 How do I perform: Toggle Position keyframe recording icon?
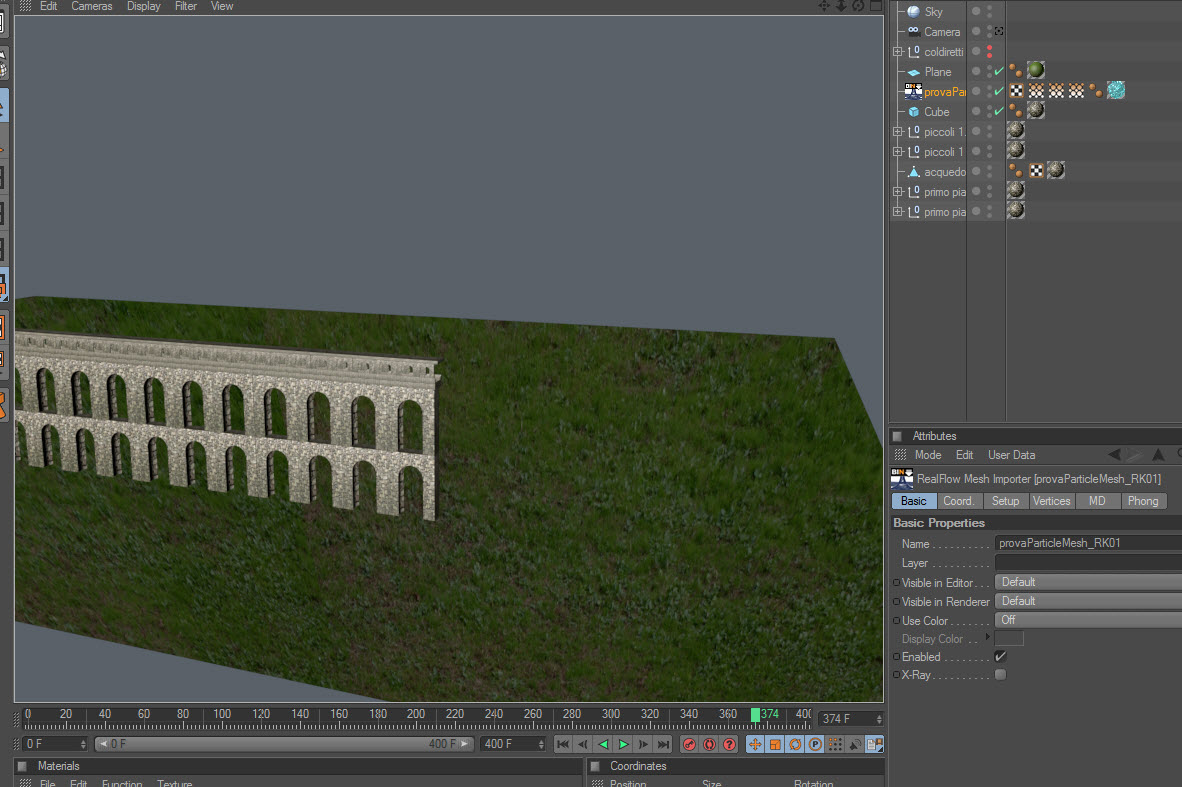click(x=755, y=744)
